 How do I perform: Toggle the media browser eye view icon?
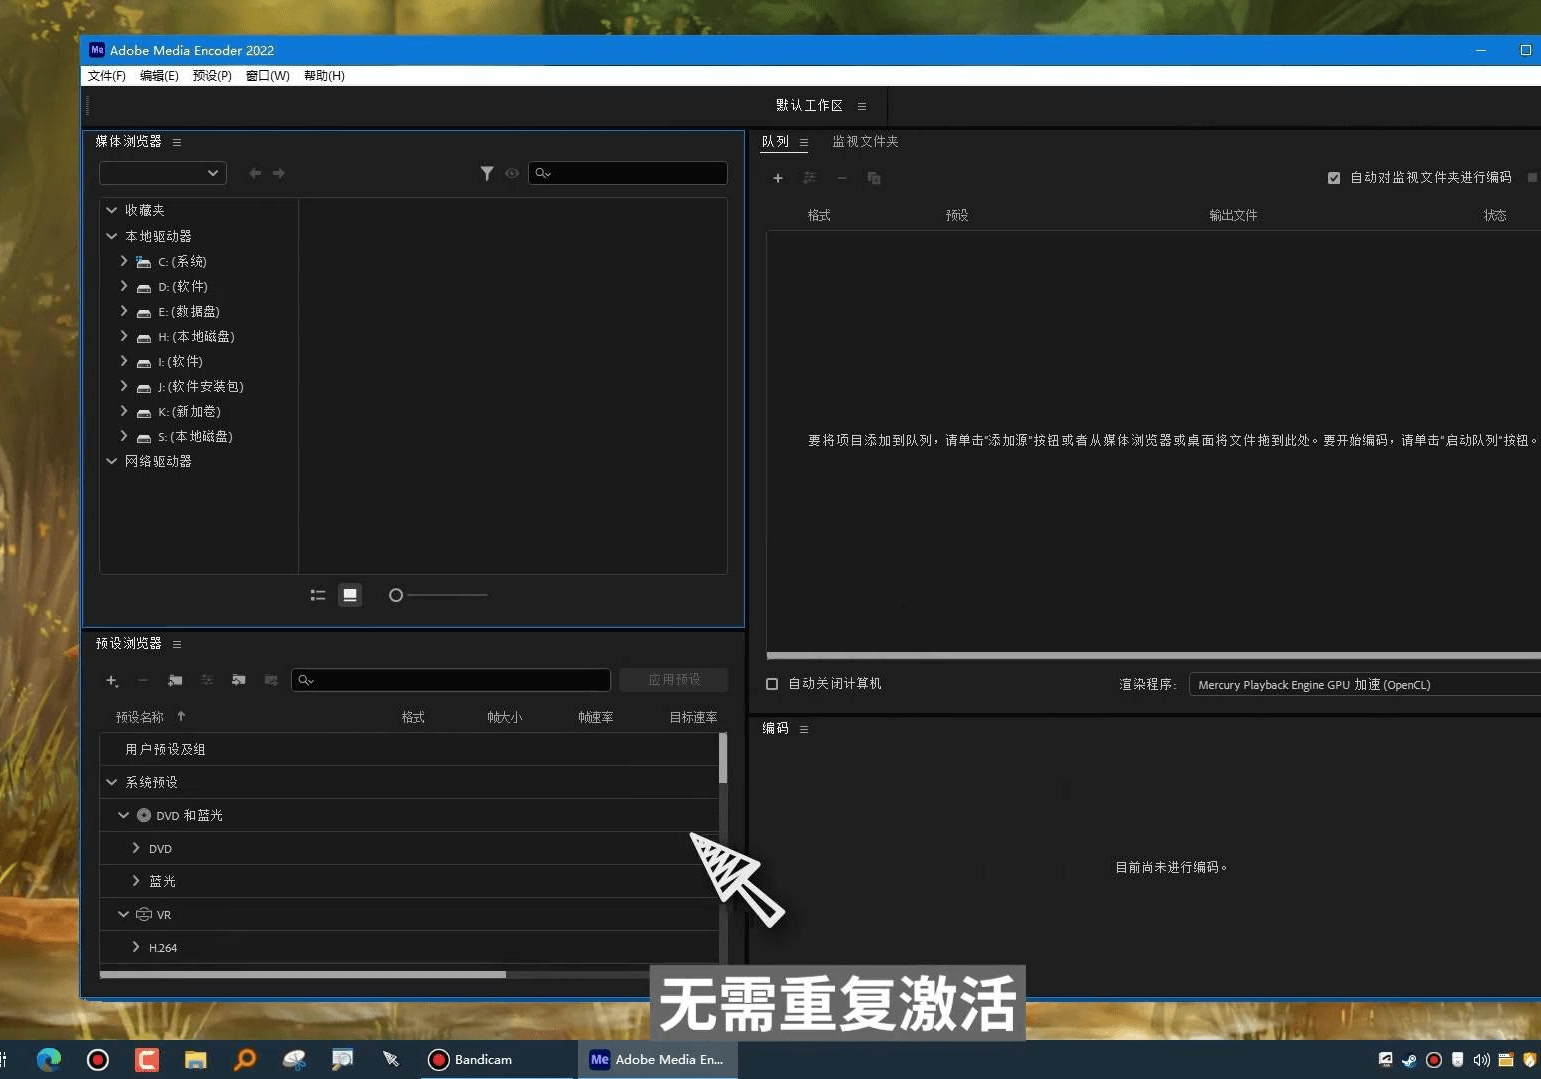click(x=512, y=173)
